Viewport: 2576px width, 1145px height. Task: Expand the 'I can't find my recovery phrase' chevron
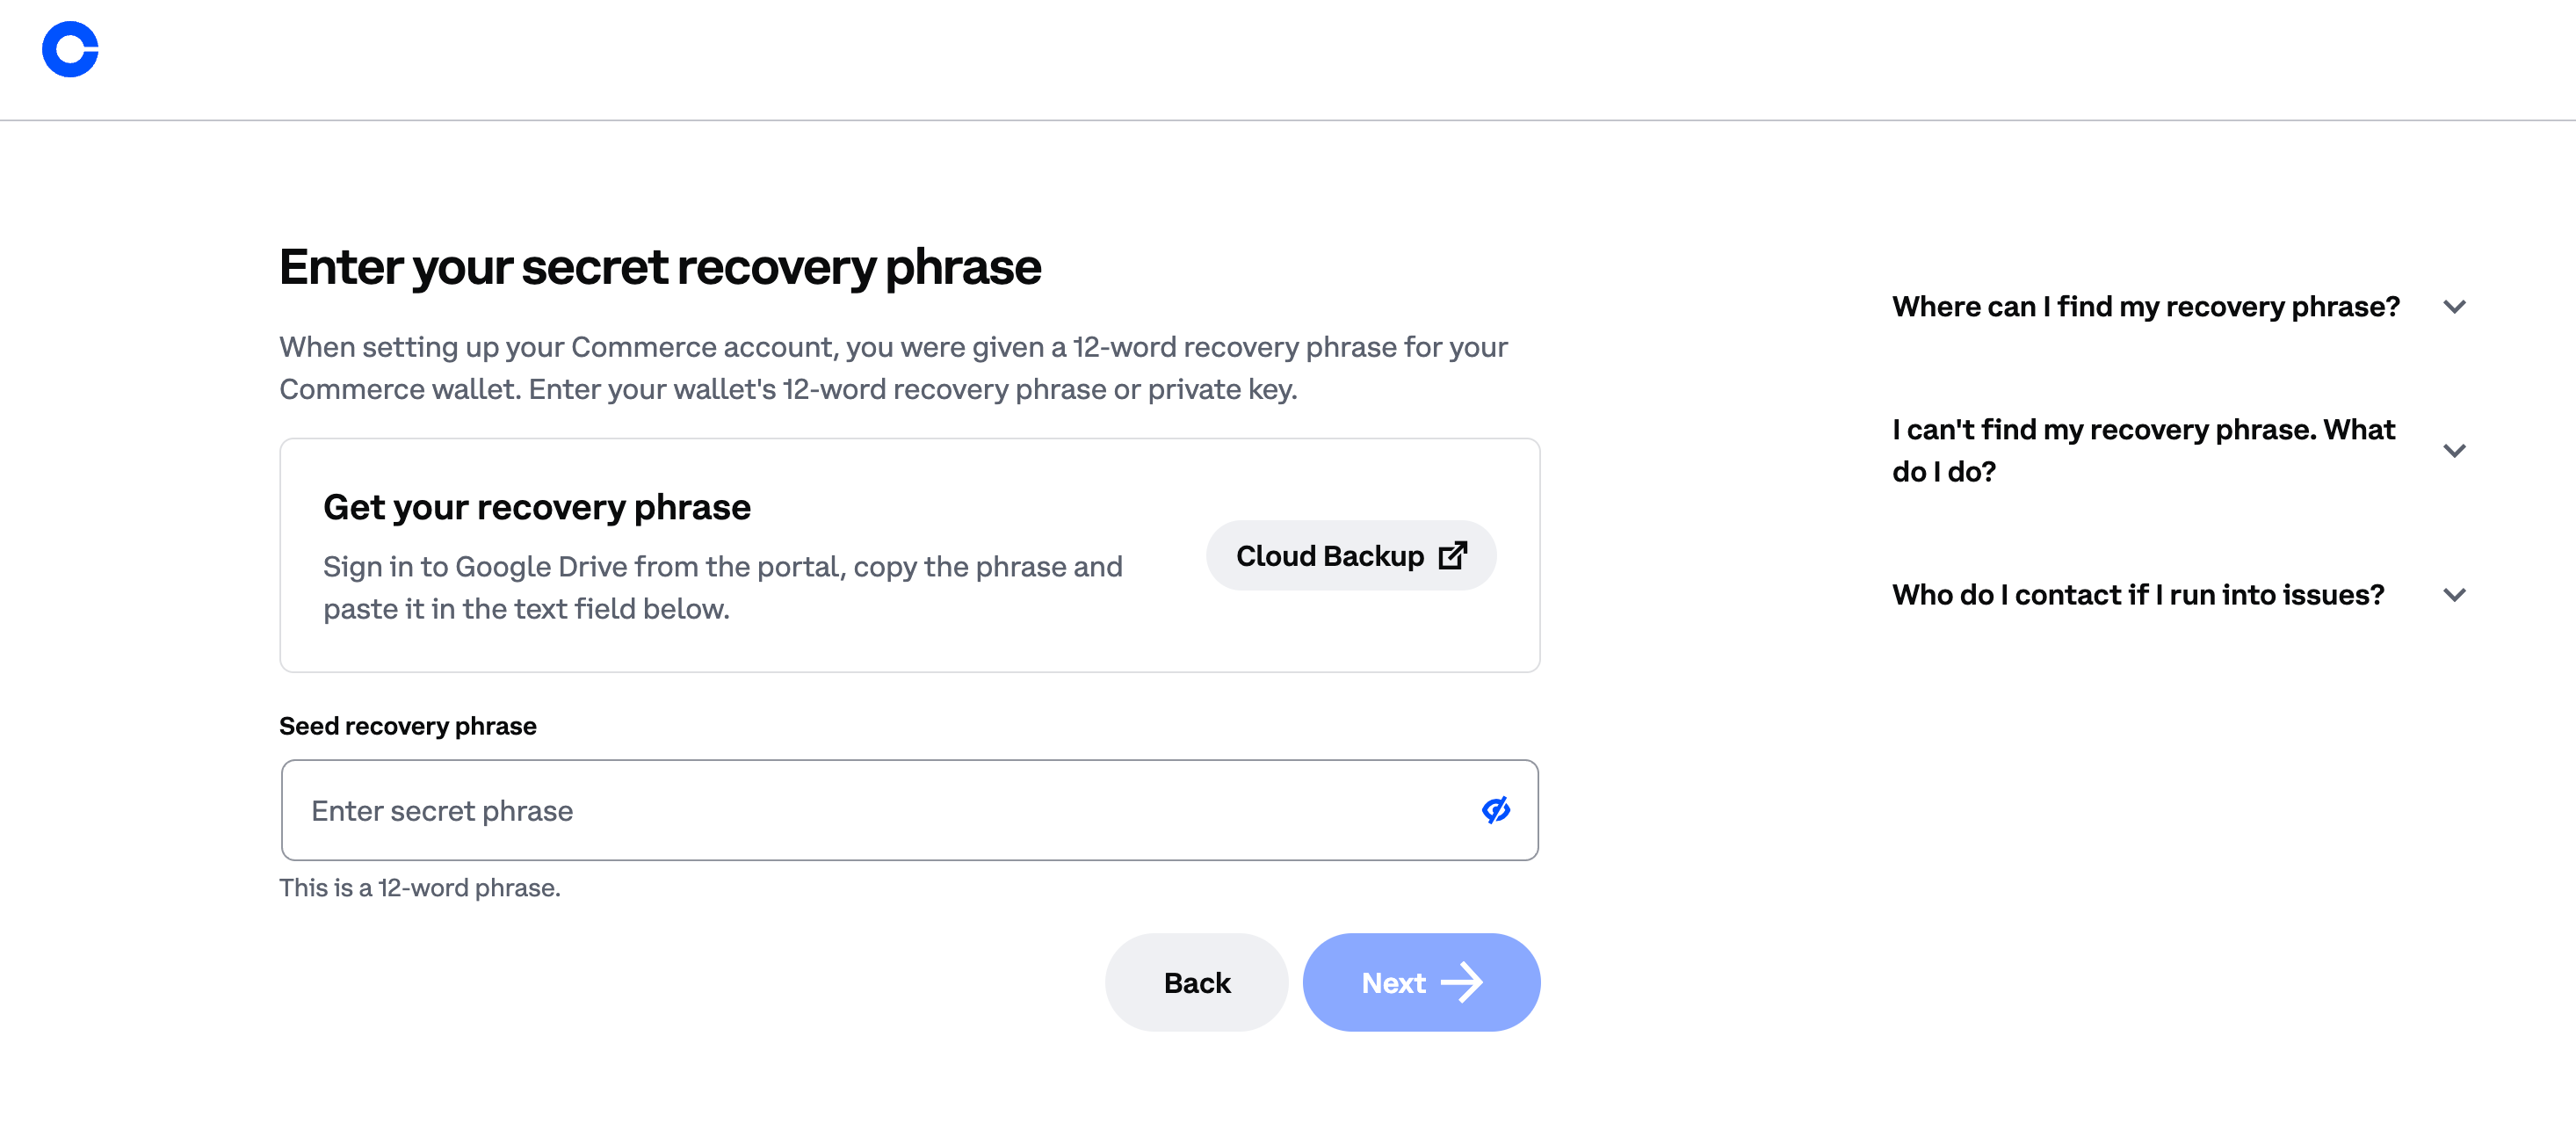tap(2456, 451)
